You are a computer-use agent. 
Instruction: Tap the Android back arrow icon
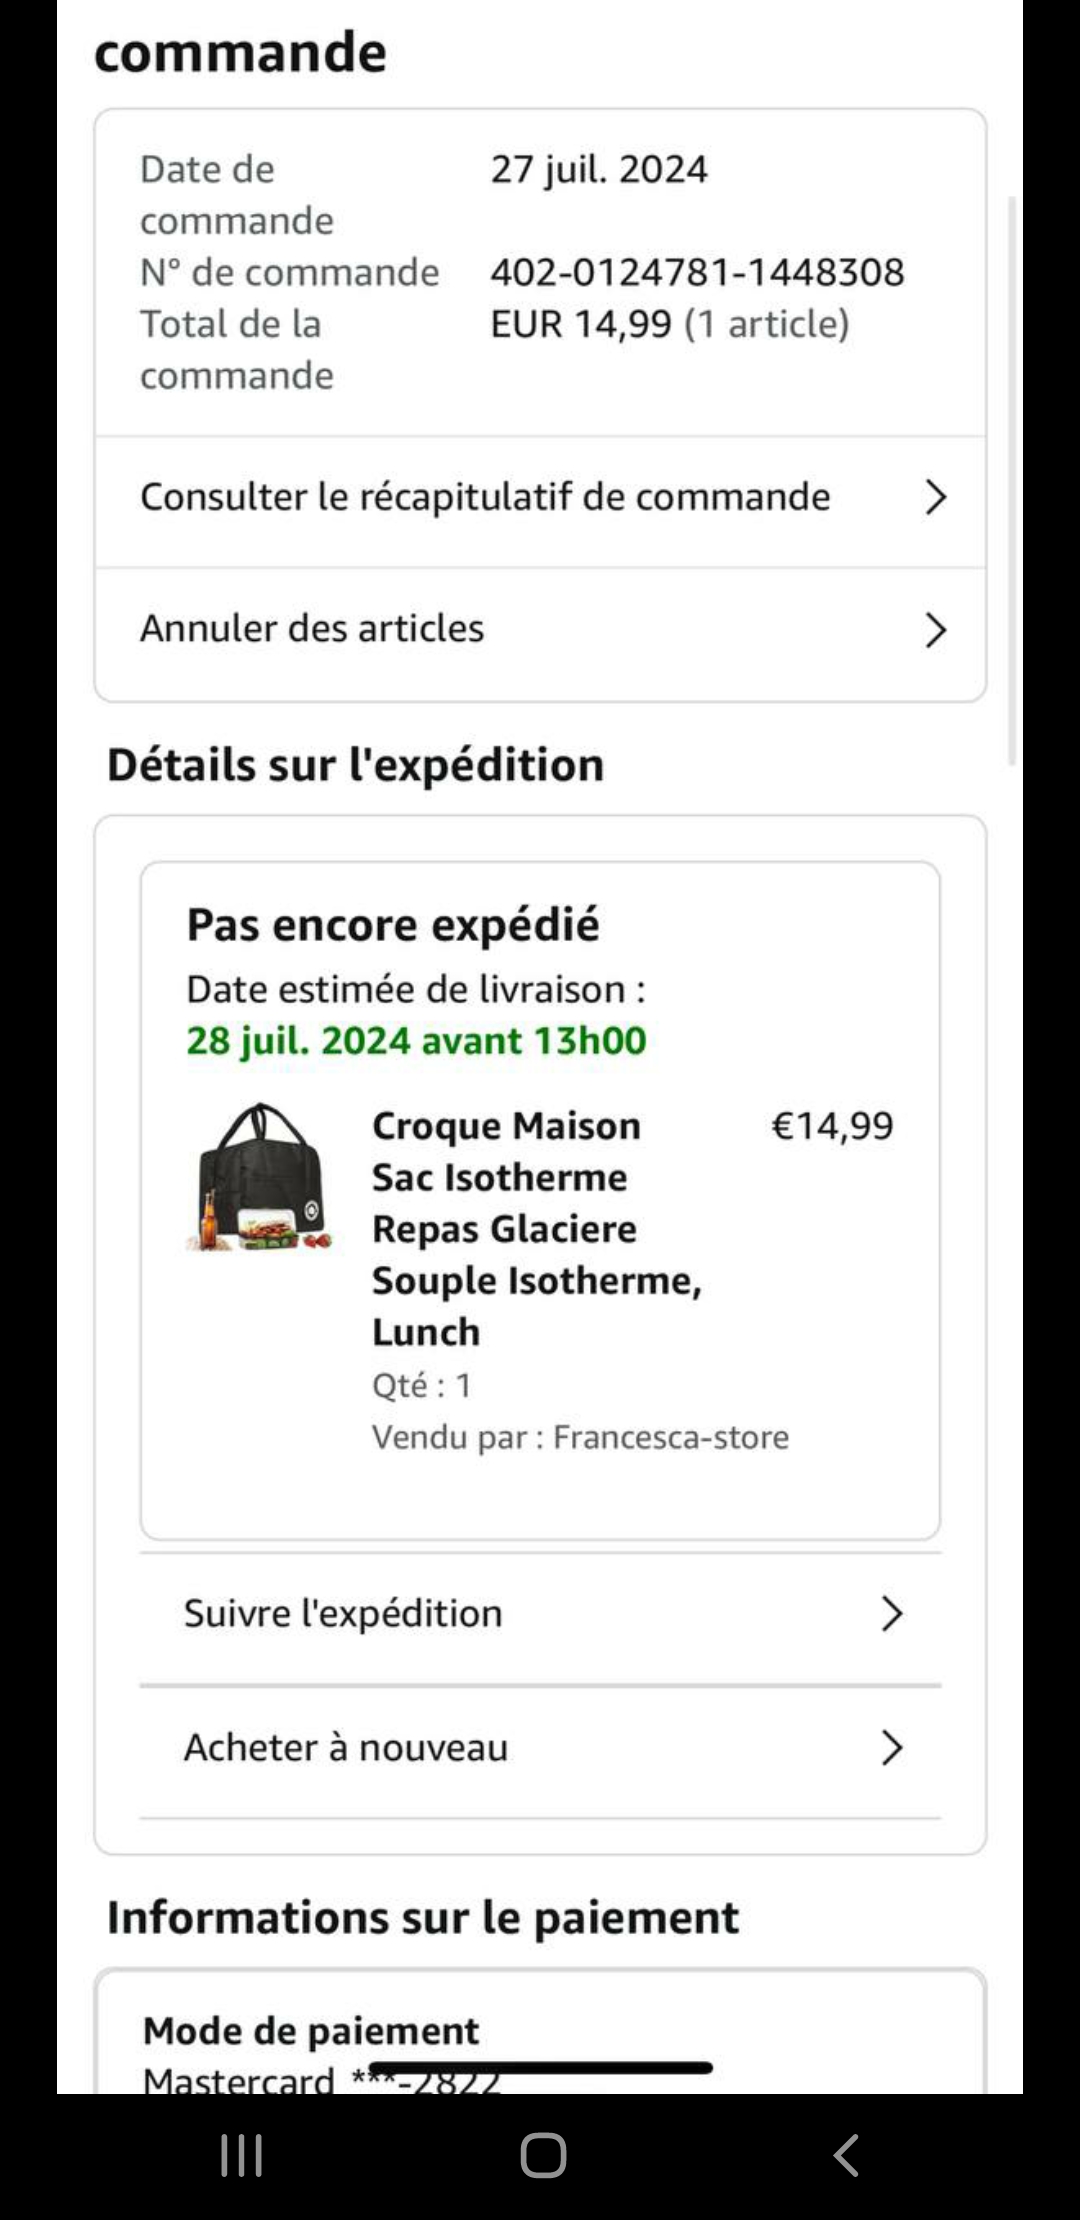(846, 2155)
